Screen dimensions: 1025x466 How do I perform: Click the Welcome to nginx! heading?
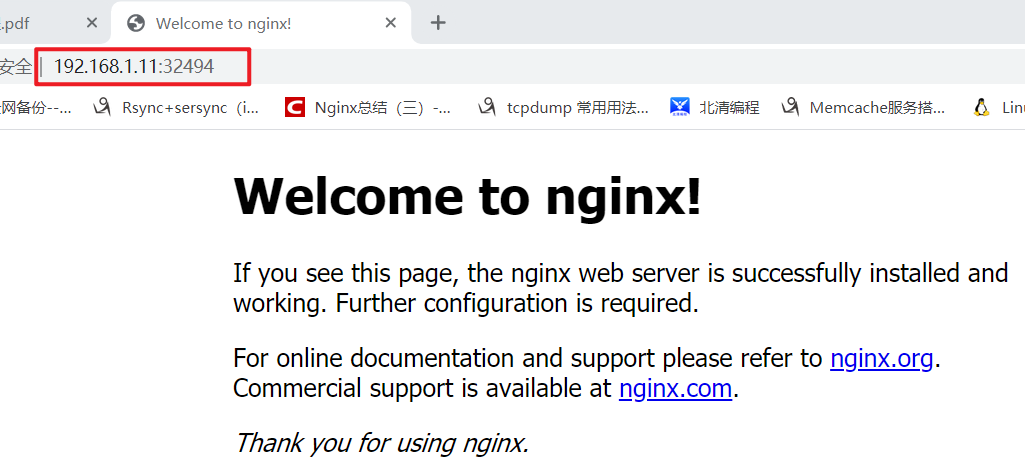coord(467,195)
